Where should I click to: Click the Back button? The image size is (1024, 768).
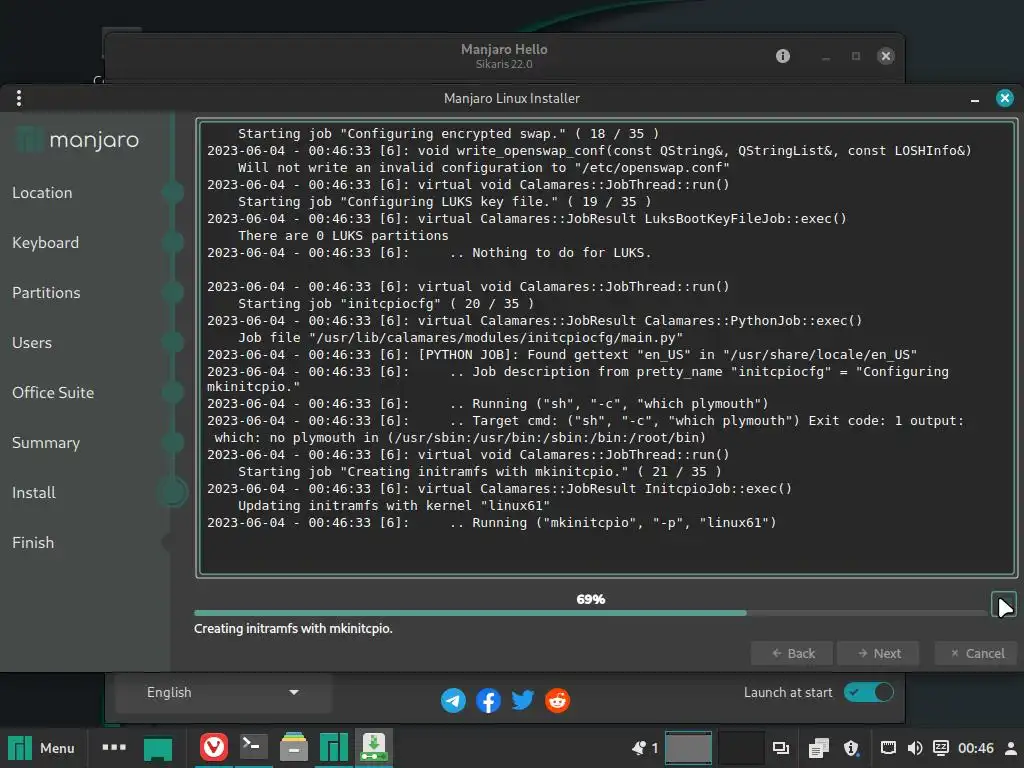pyautogui.click(x=792, y=653)
